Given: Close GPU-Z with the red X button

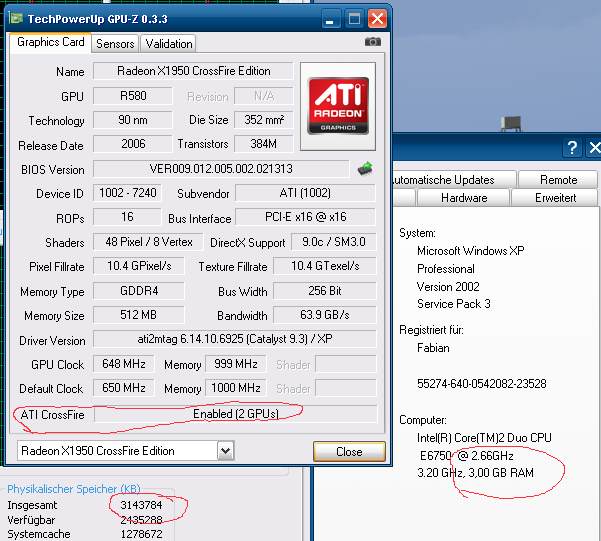Looking at the screenshot, I should (377, 19).
